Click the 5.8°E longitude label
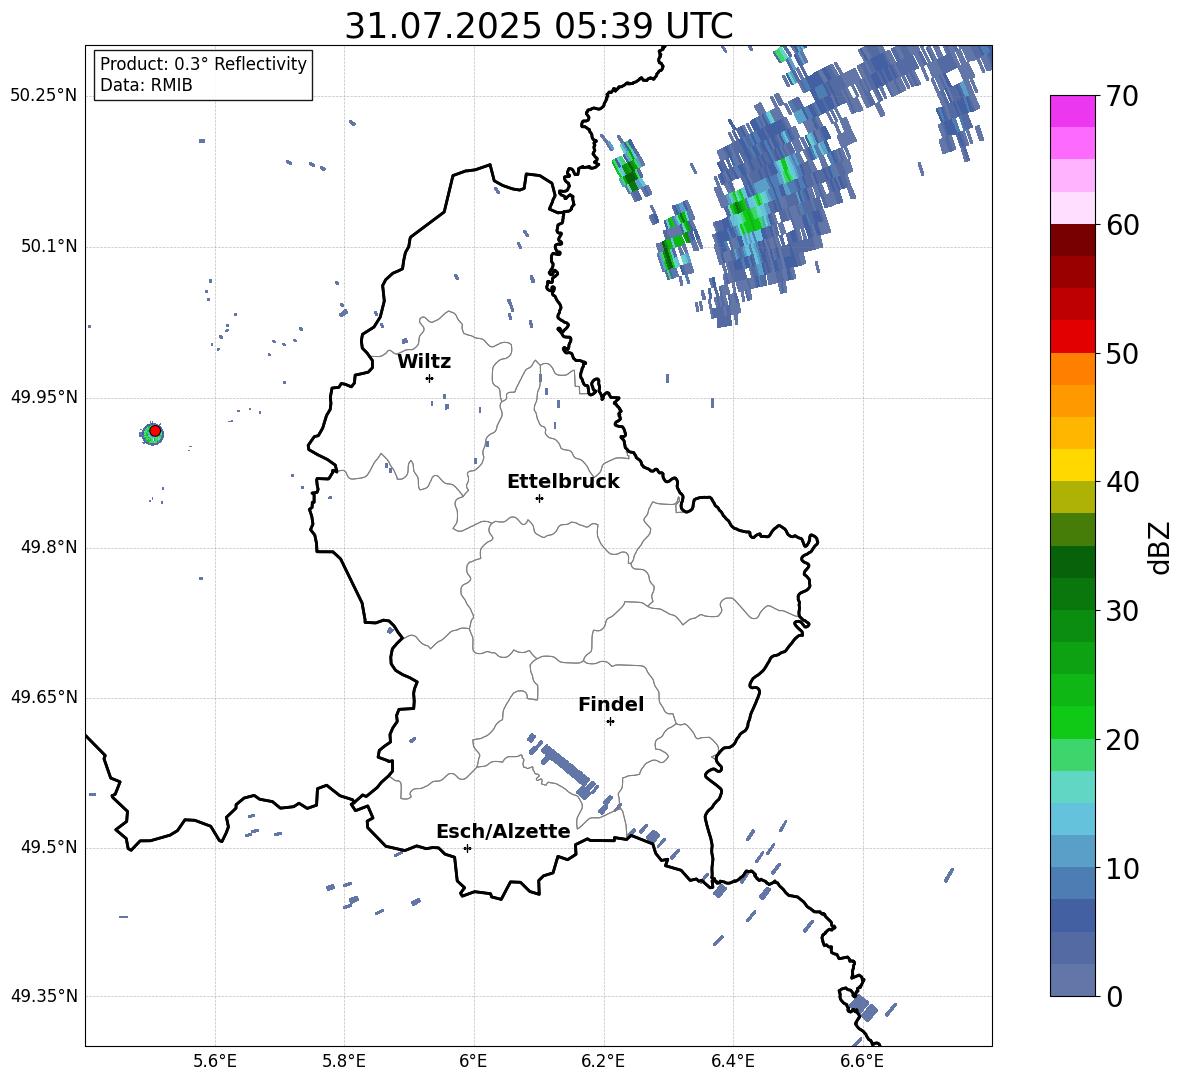This screenshot has height=1081, width=1184. (344, 1061)
